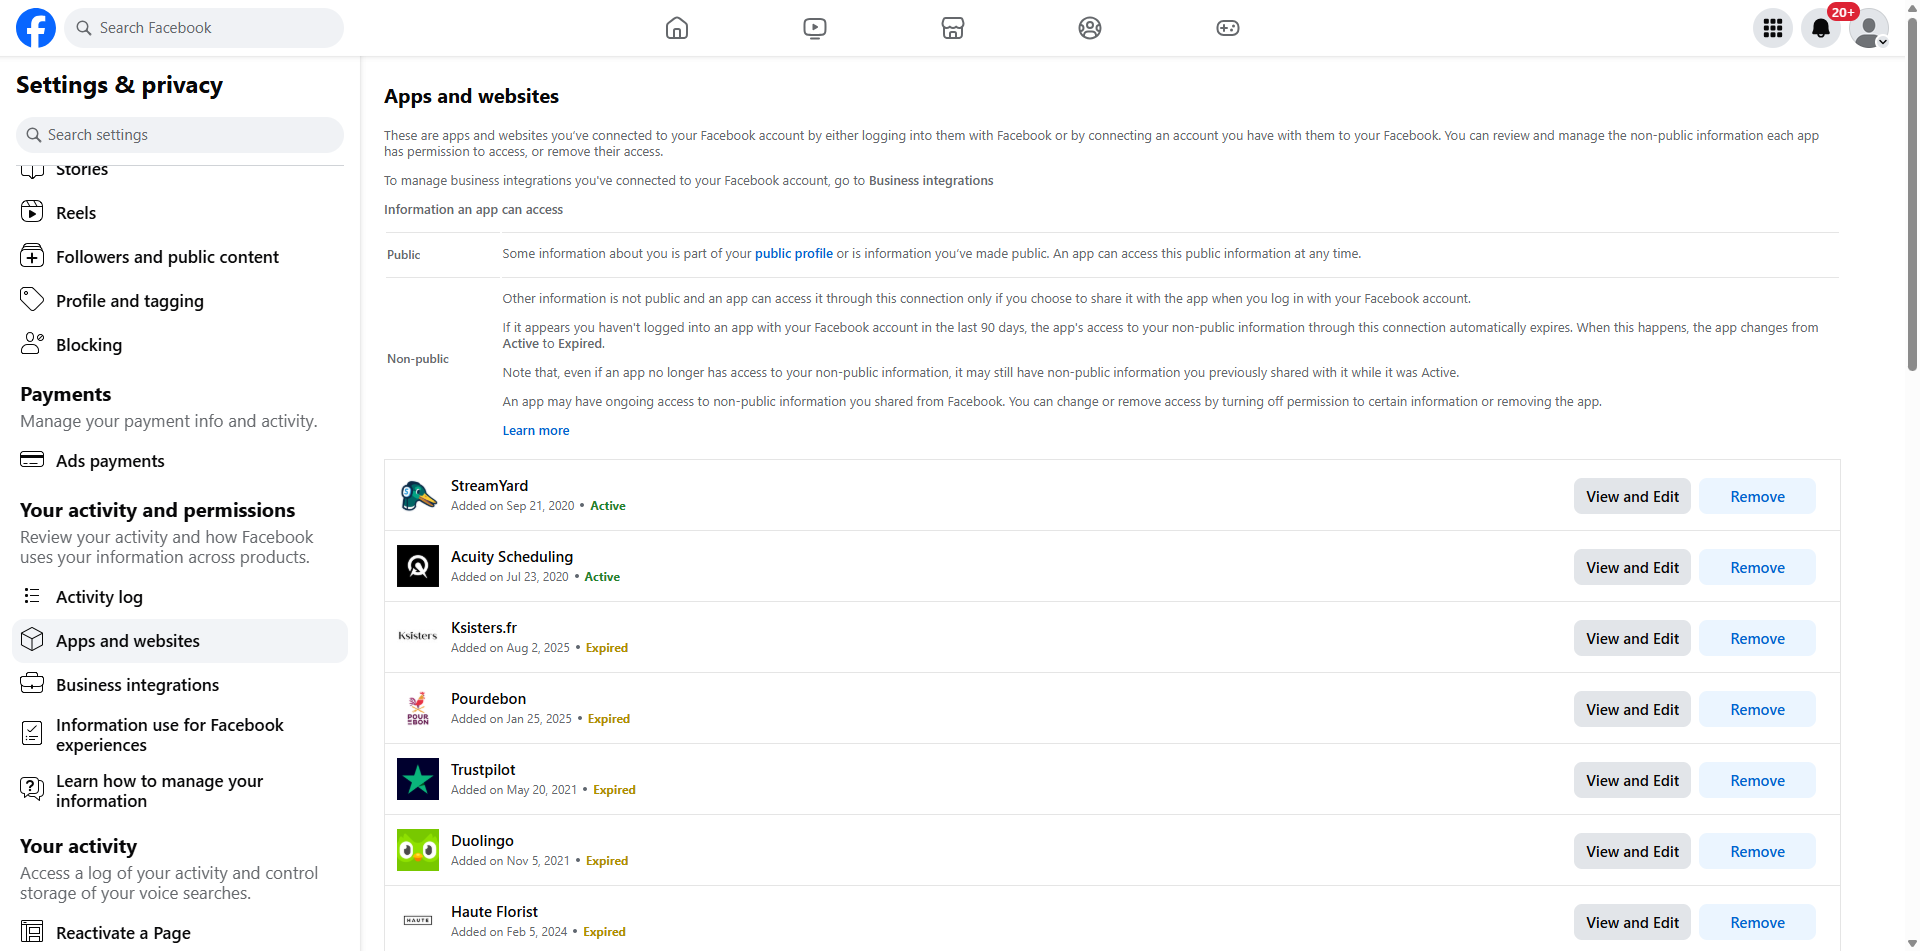Open Marketplace from the top bar

coord(952,28)
